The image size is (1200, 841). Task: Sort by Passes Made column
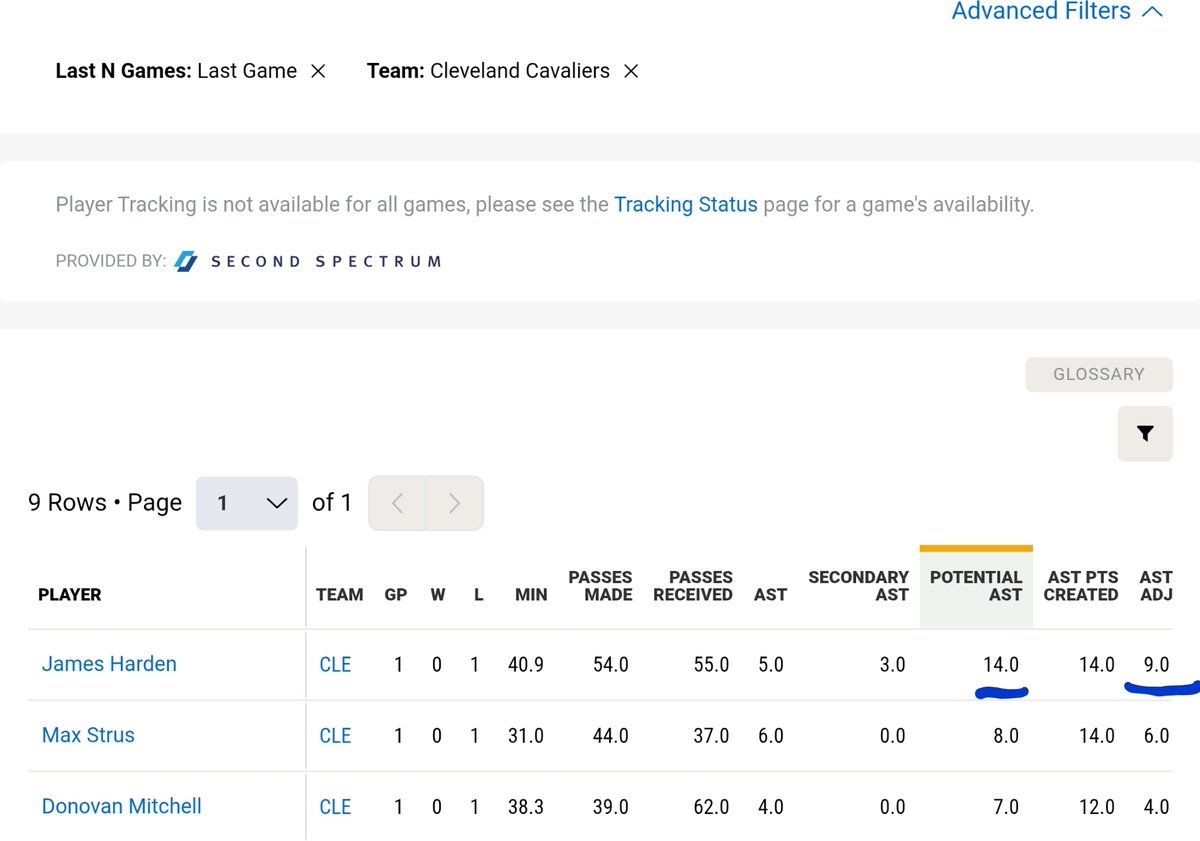[600, 586]
